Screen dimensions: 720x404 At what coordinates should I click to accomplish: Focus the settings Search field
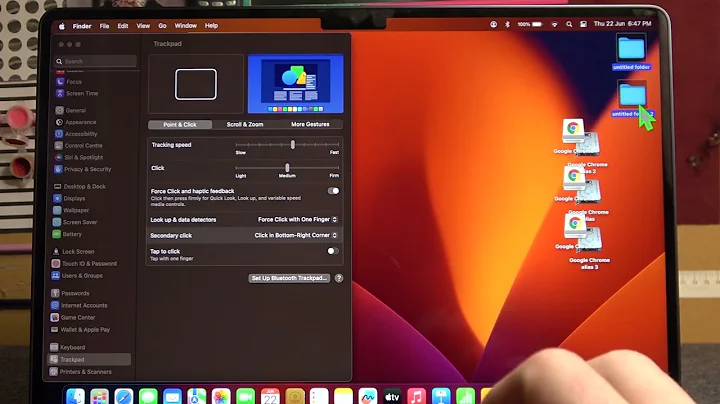[96, 61]
